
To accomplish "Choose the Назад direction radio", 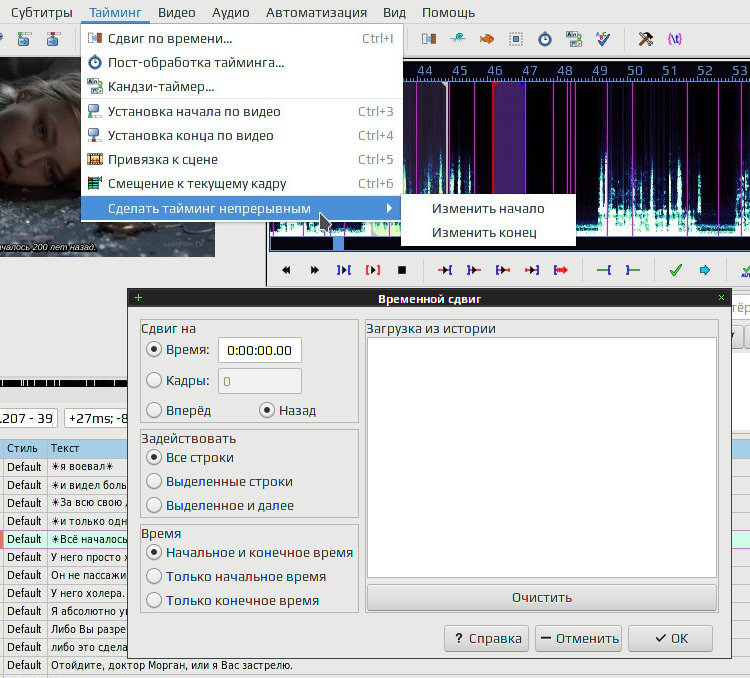I will point(267,410).
